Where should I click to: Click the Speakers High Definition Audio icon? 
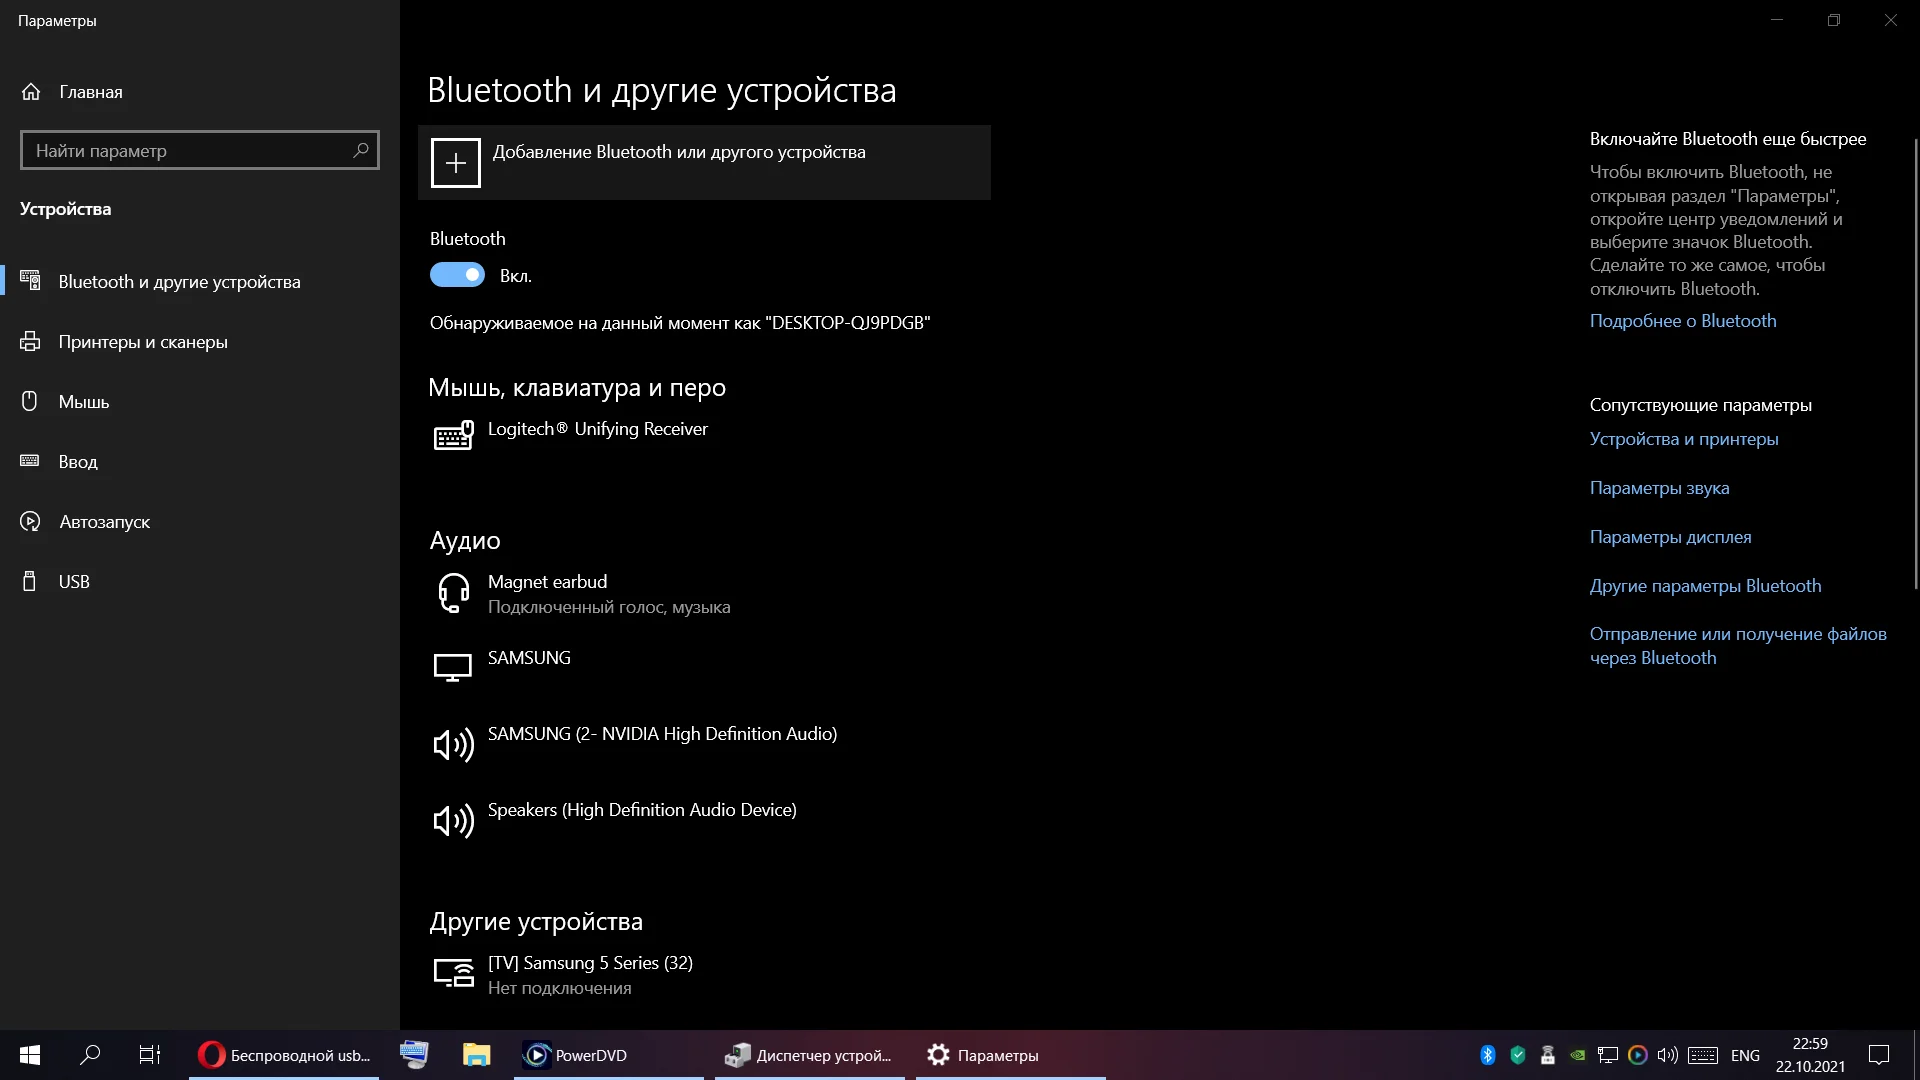(x=453, y=821)
